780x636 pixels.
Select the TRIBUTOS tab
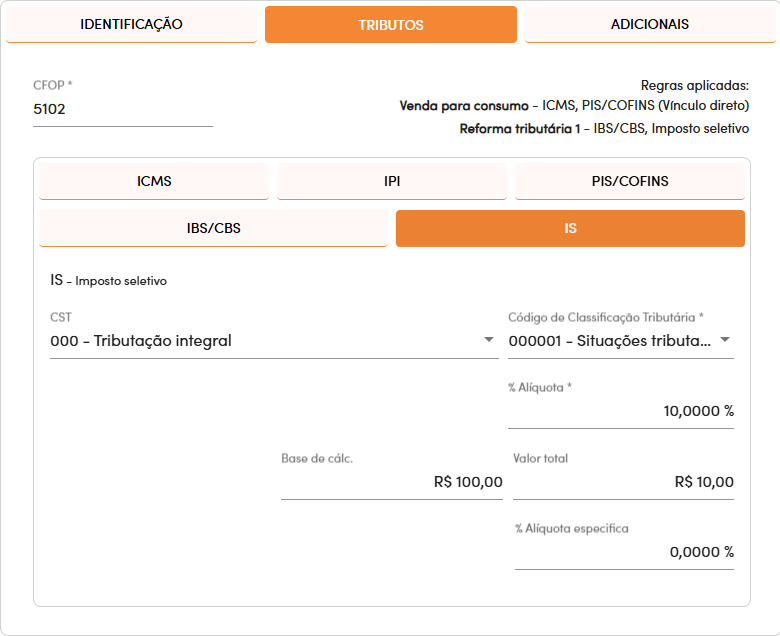(391, 24)
